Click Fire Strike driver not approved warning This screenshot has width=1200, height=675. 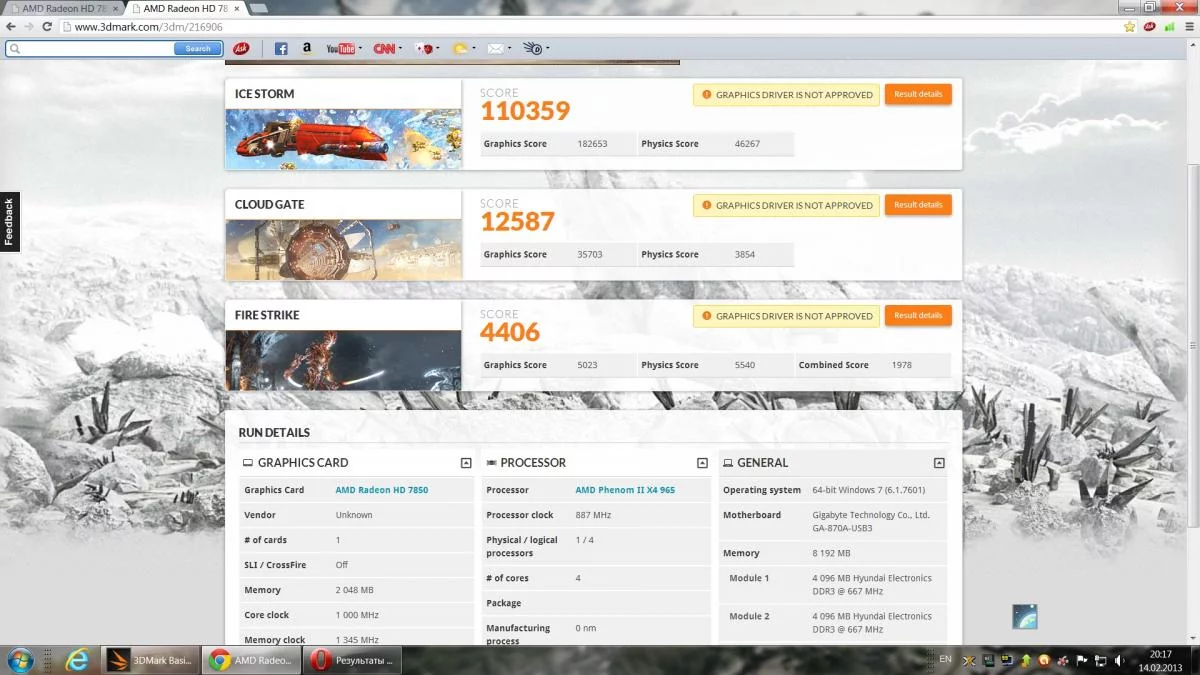[786, 316]
